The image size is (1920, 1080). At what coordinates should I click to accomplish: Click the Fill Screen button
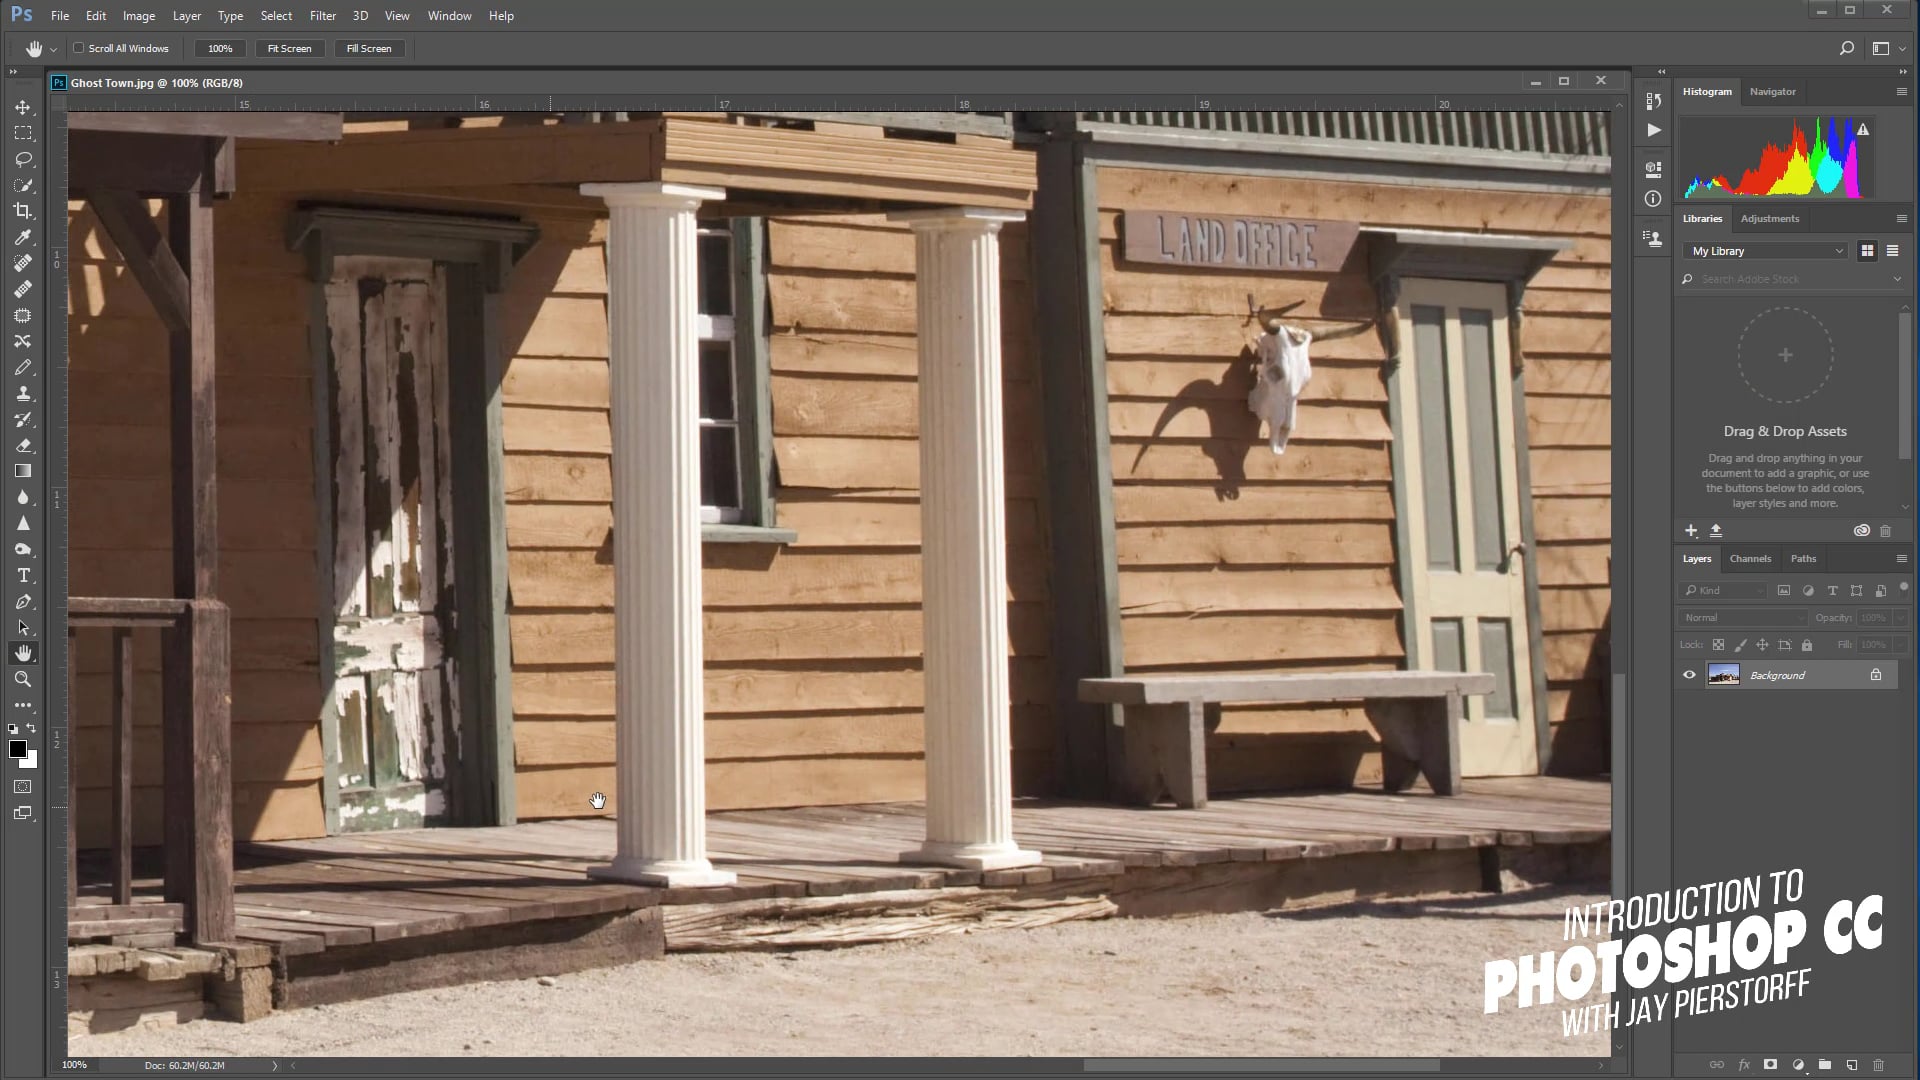click(369, 48)
